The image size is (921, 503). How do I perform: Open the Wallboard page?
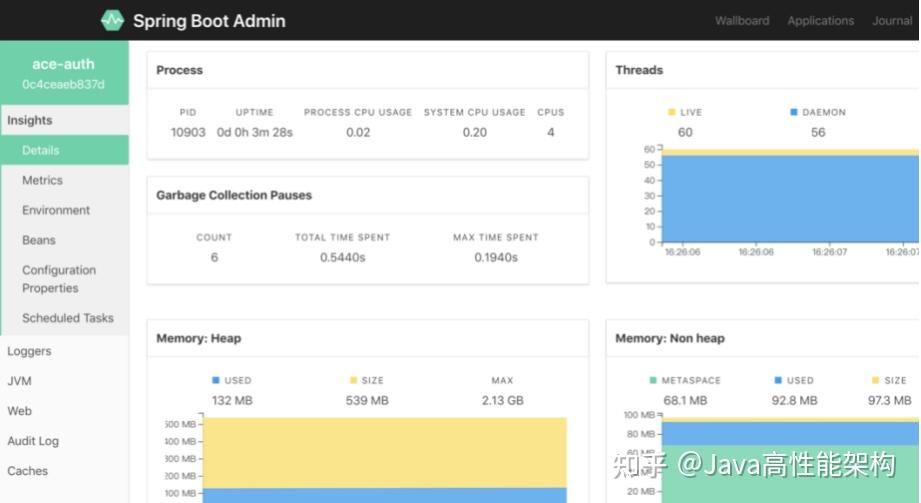click(742, 21)
